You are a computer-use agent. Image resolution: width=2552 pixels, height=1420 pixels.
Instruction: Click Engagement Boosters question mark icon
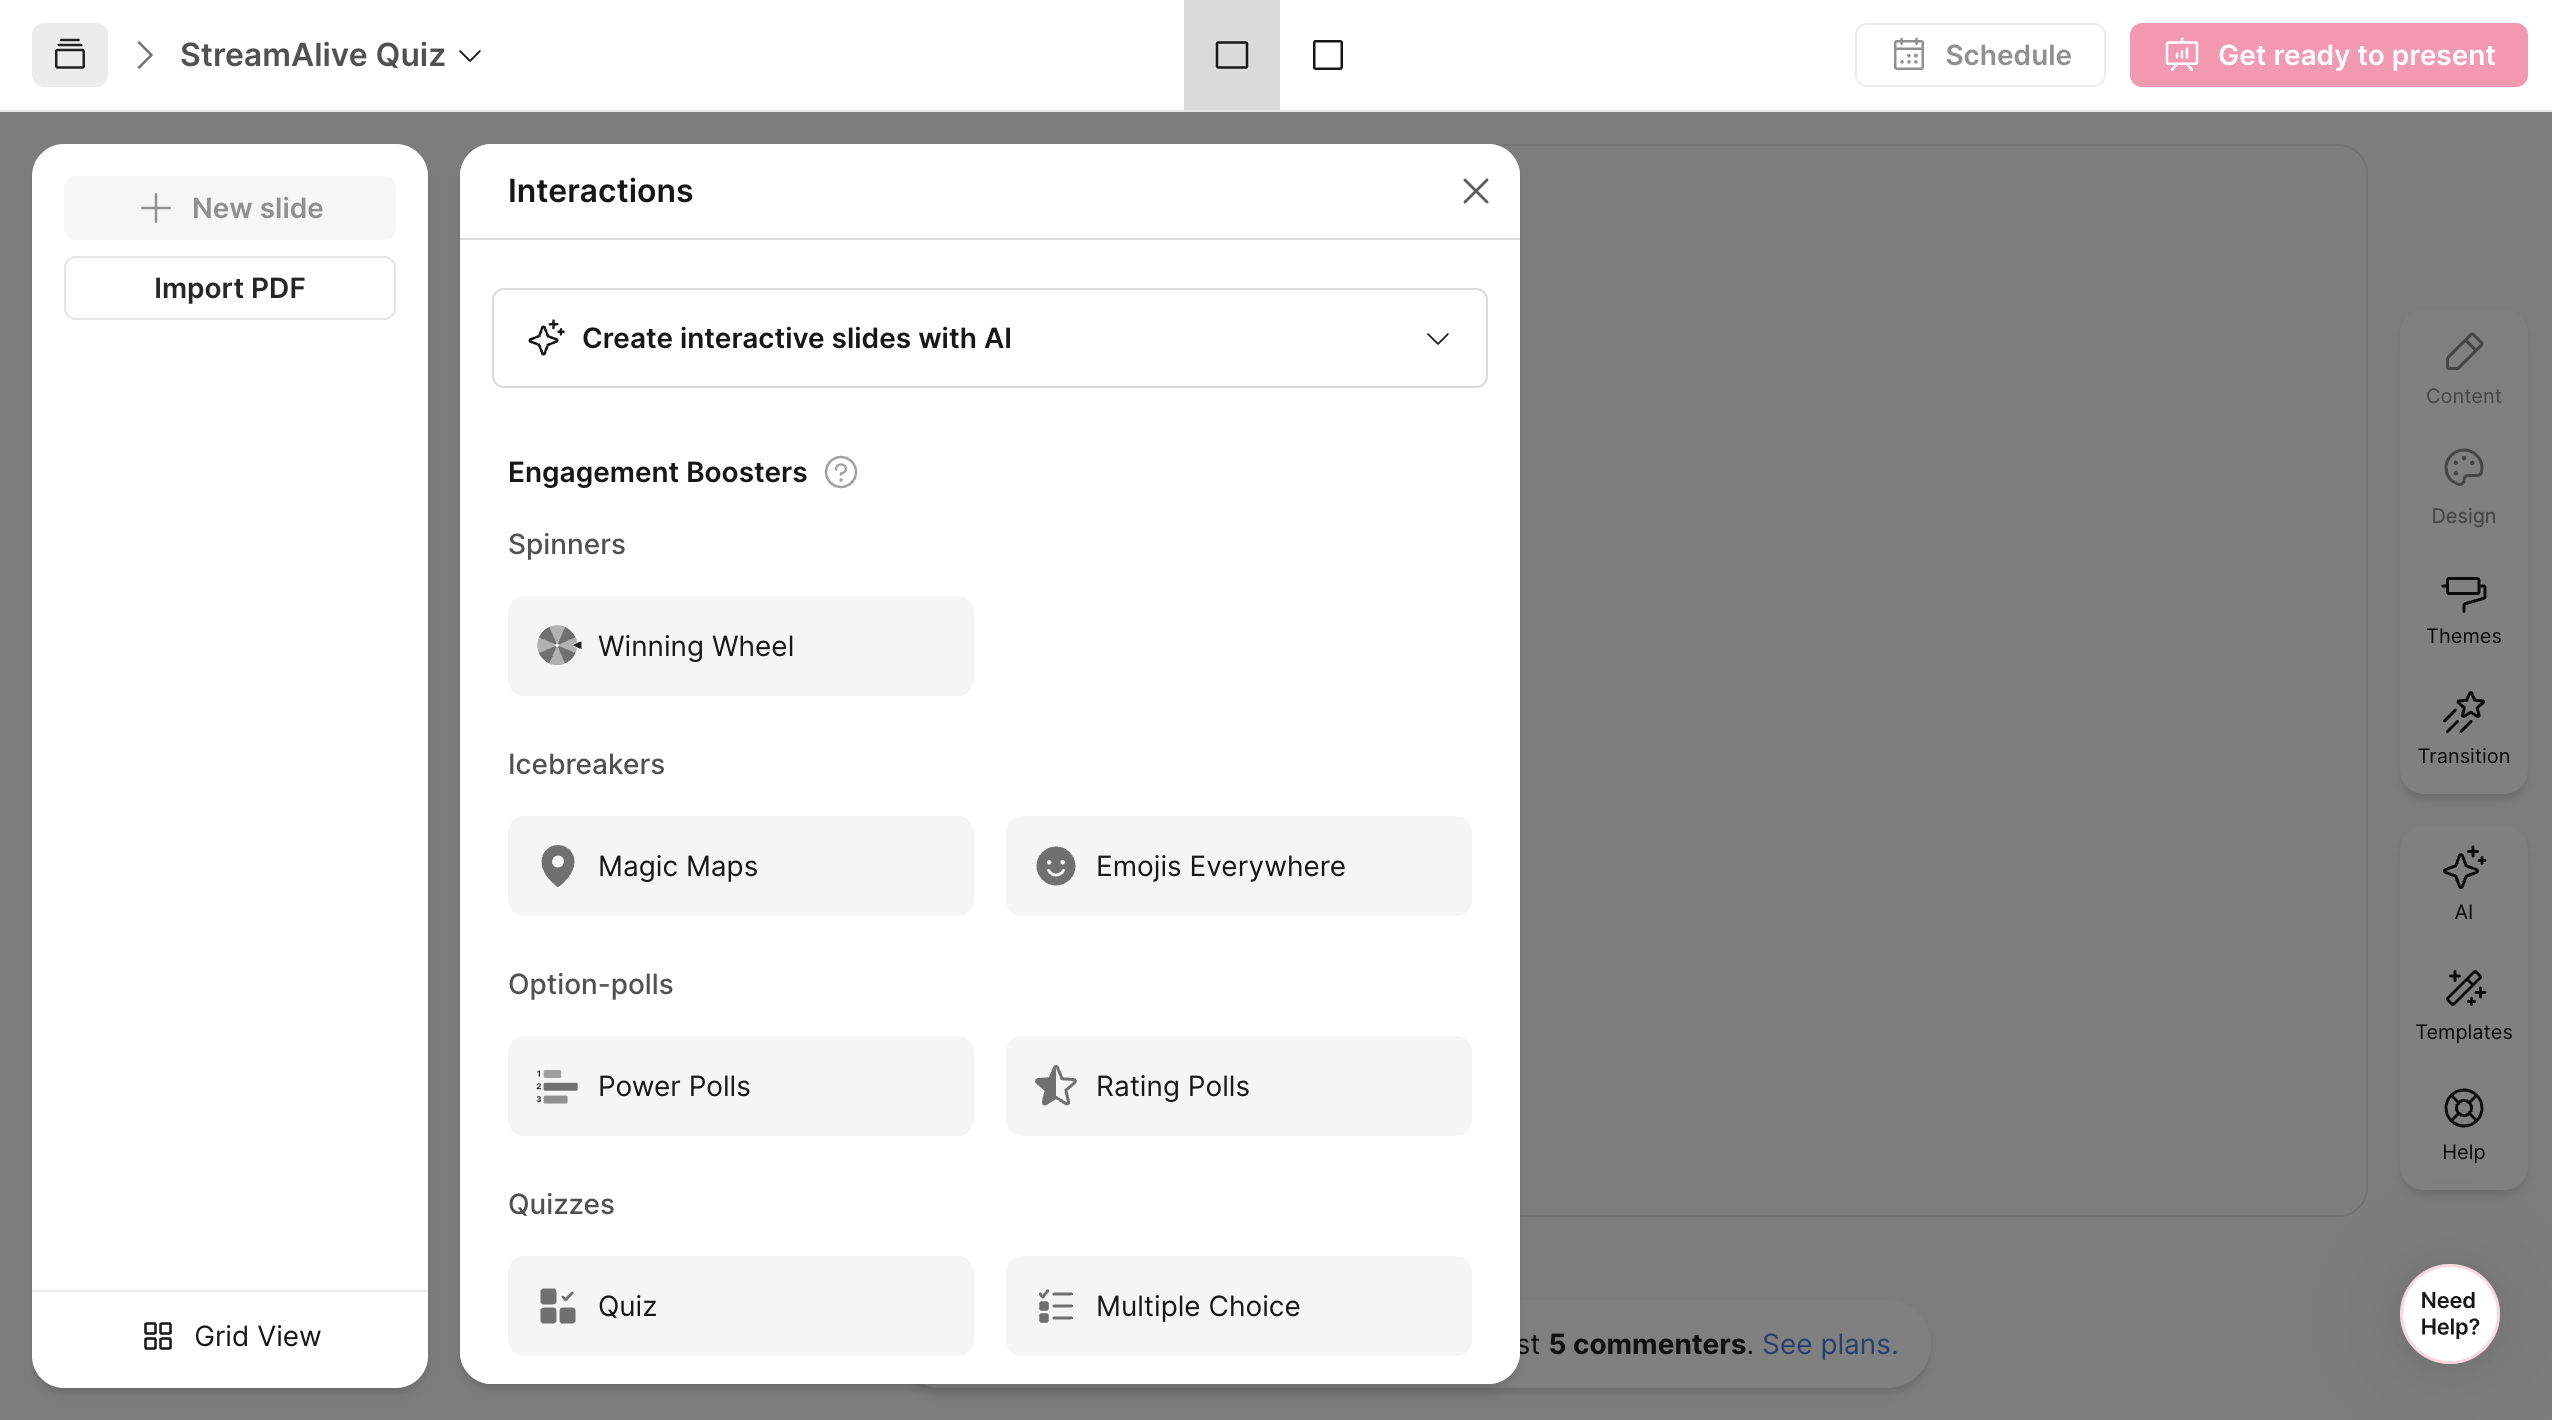click(841, 472)
